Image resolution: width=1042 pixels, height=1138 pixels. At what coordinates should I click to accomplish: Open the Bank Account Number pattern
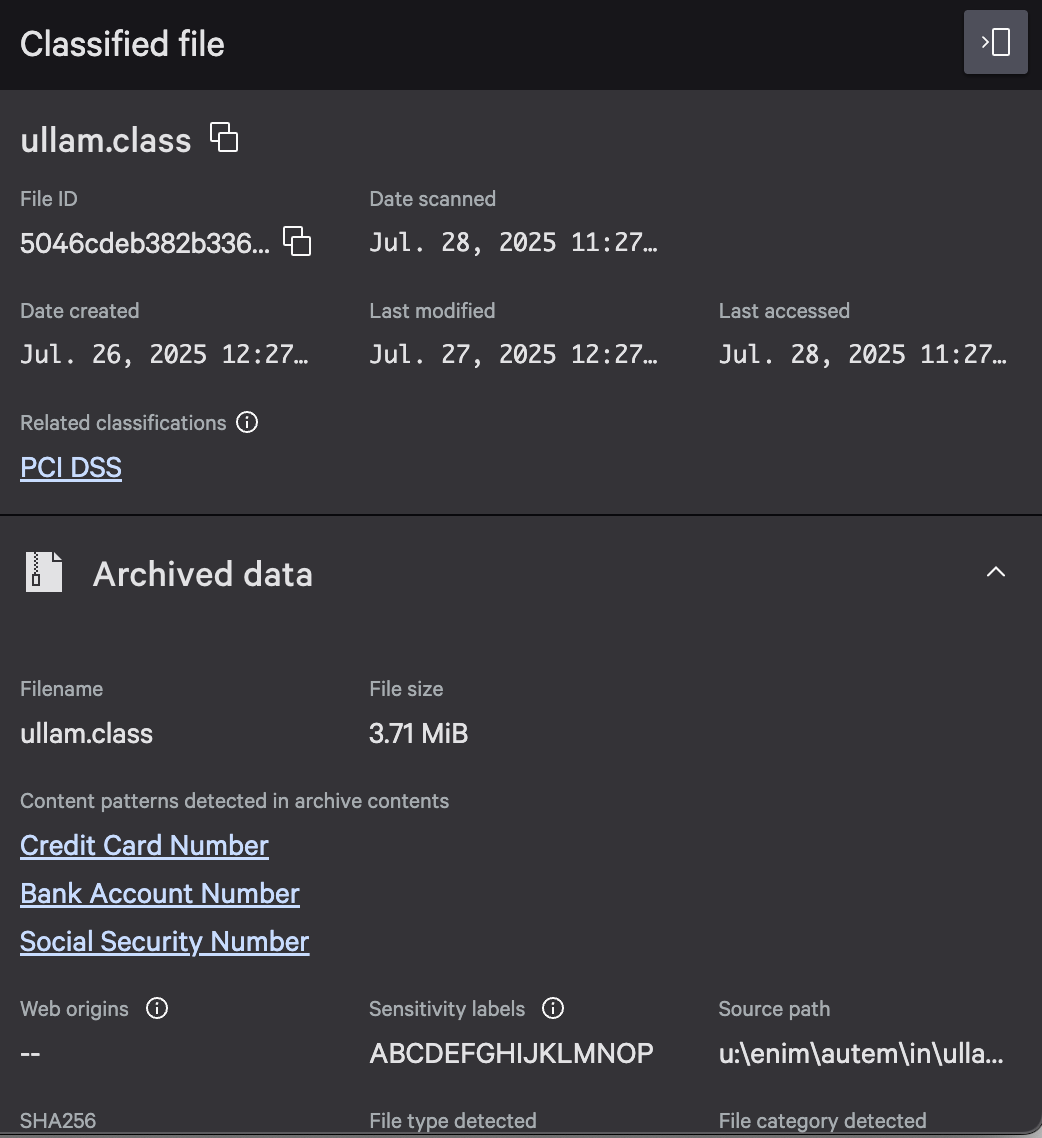pyautogui.click(x=160, y=893)
